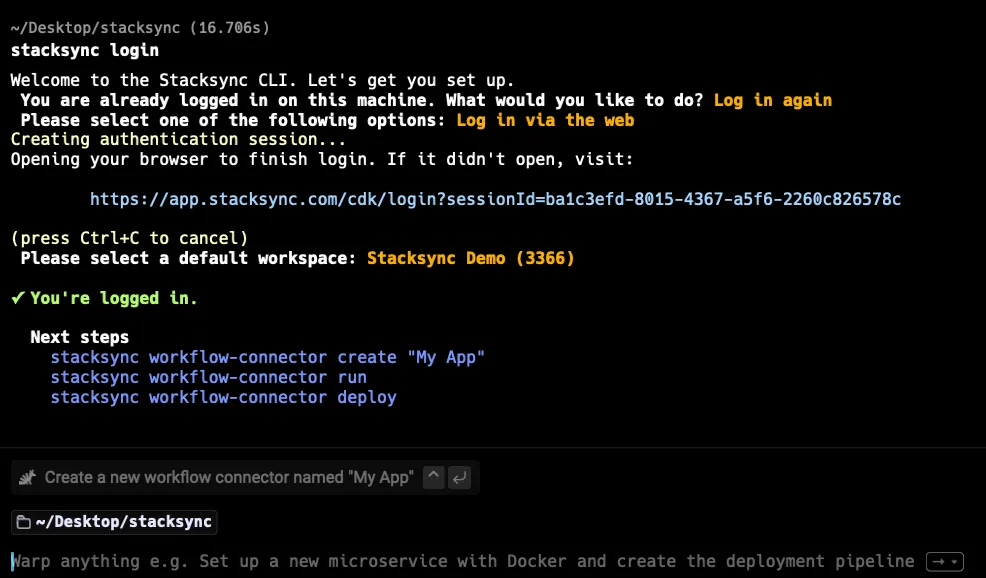Click the "You're logged in." message
Screen dimensions: 986x578
point(114,298)
